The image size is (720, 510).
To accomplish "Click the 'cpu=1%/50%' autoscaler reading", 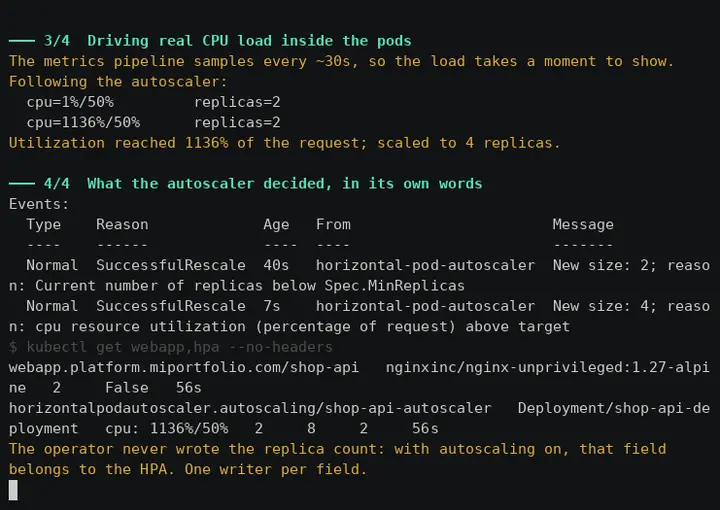I will coord(70,102).
